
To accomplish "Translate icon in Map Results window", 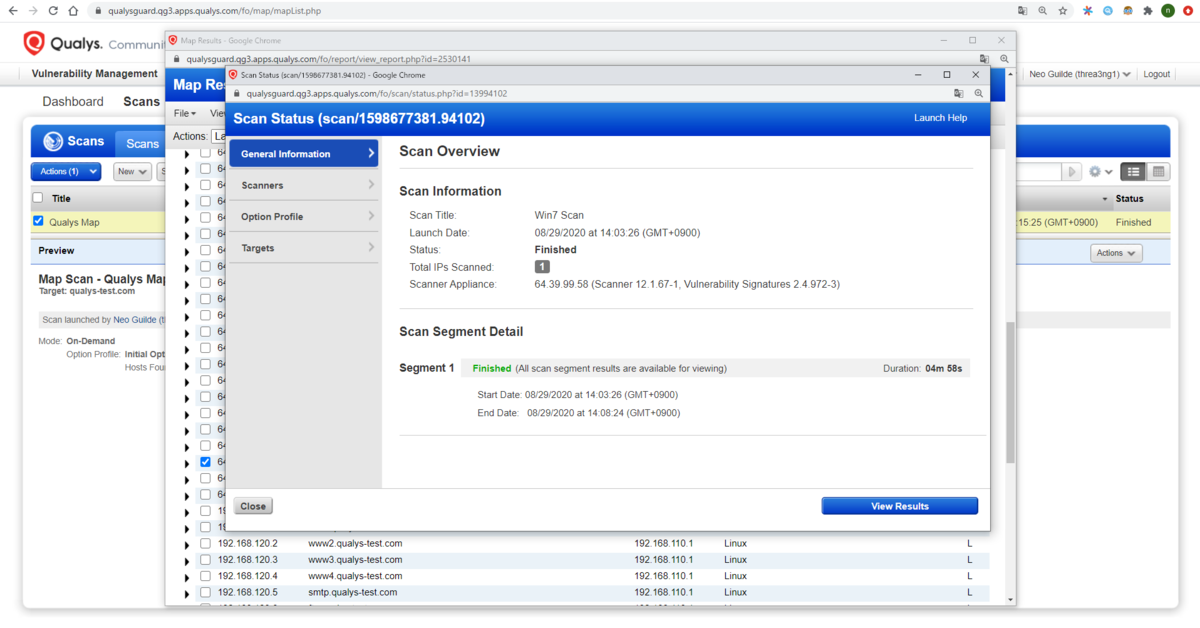I will (x=985, y=59).
